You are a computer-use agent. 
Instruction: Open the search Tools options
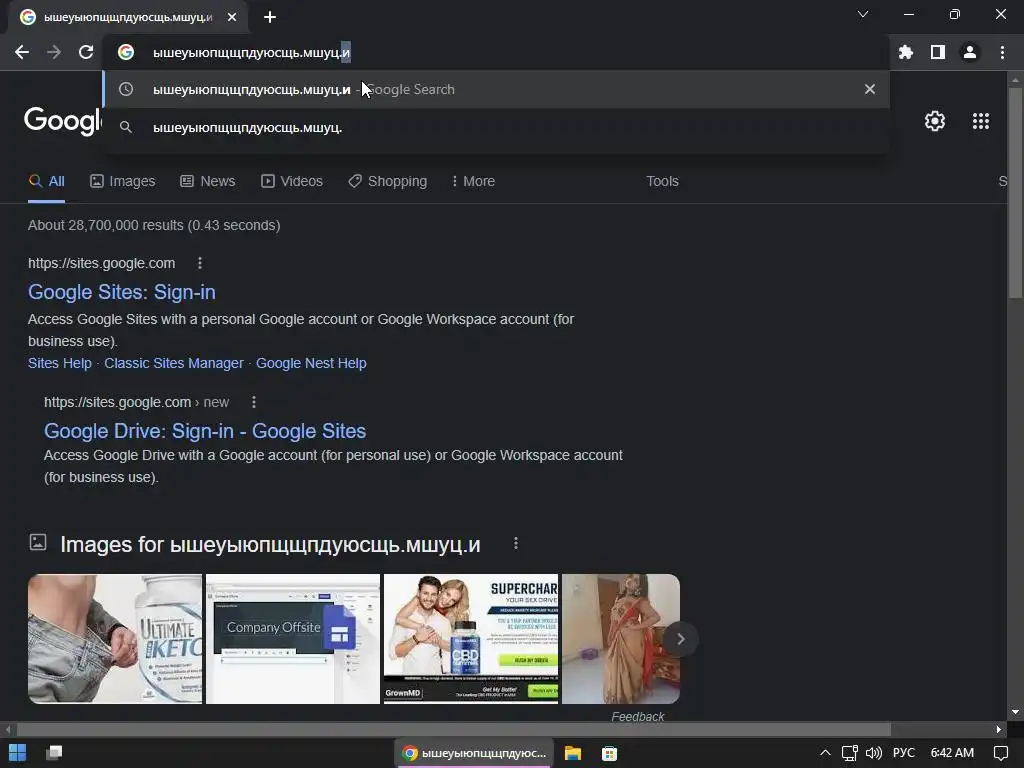click(662, 181)
